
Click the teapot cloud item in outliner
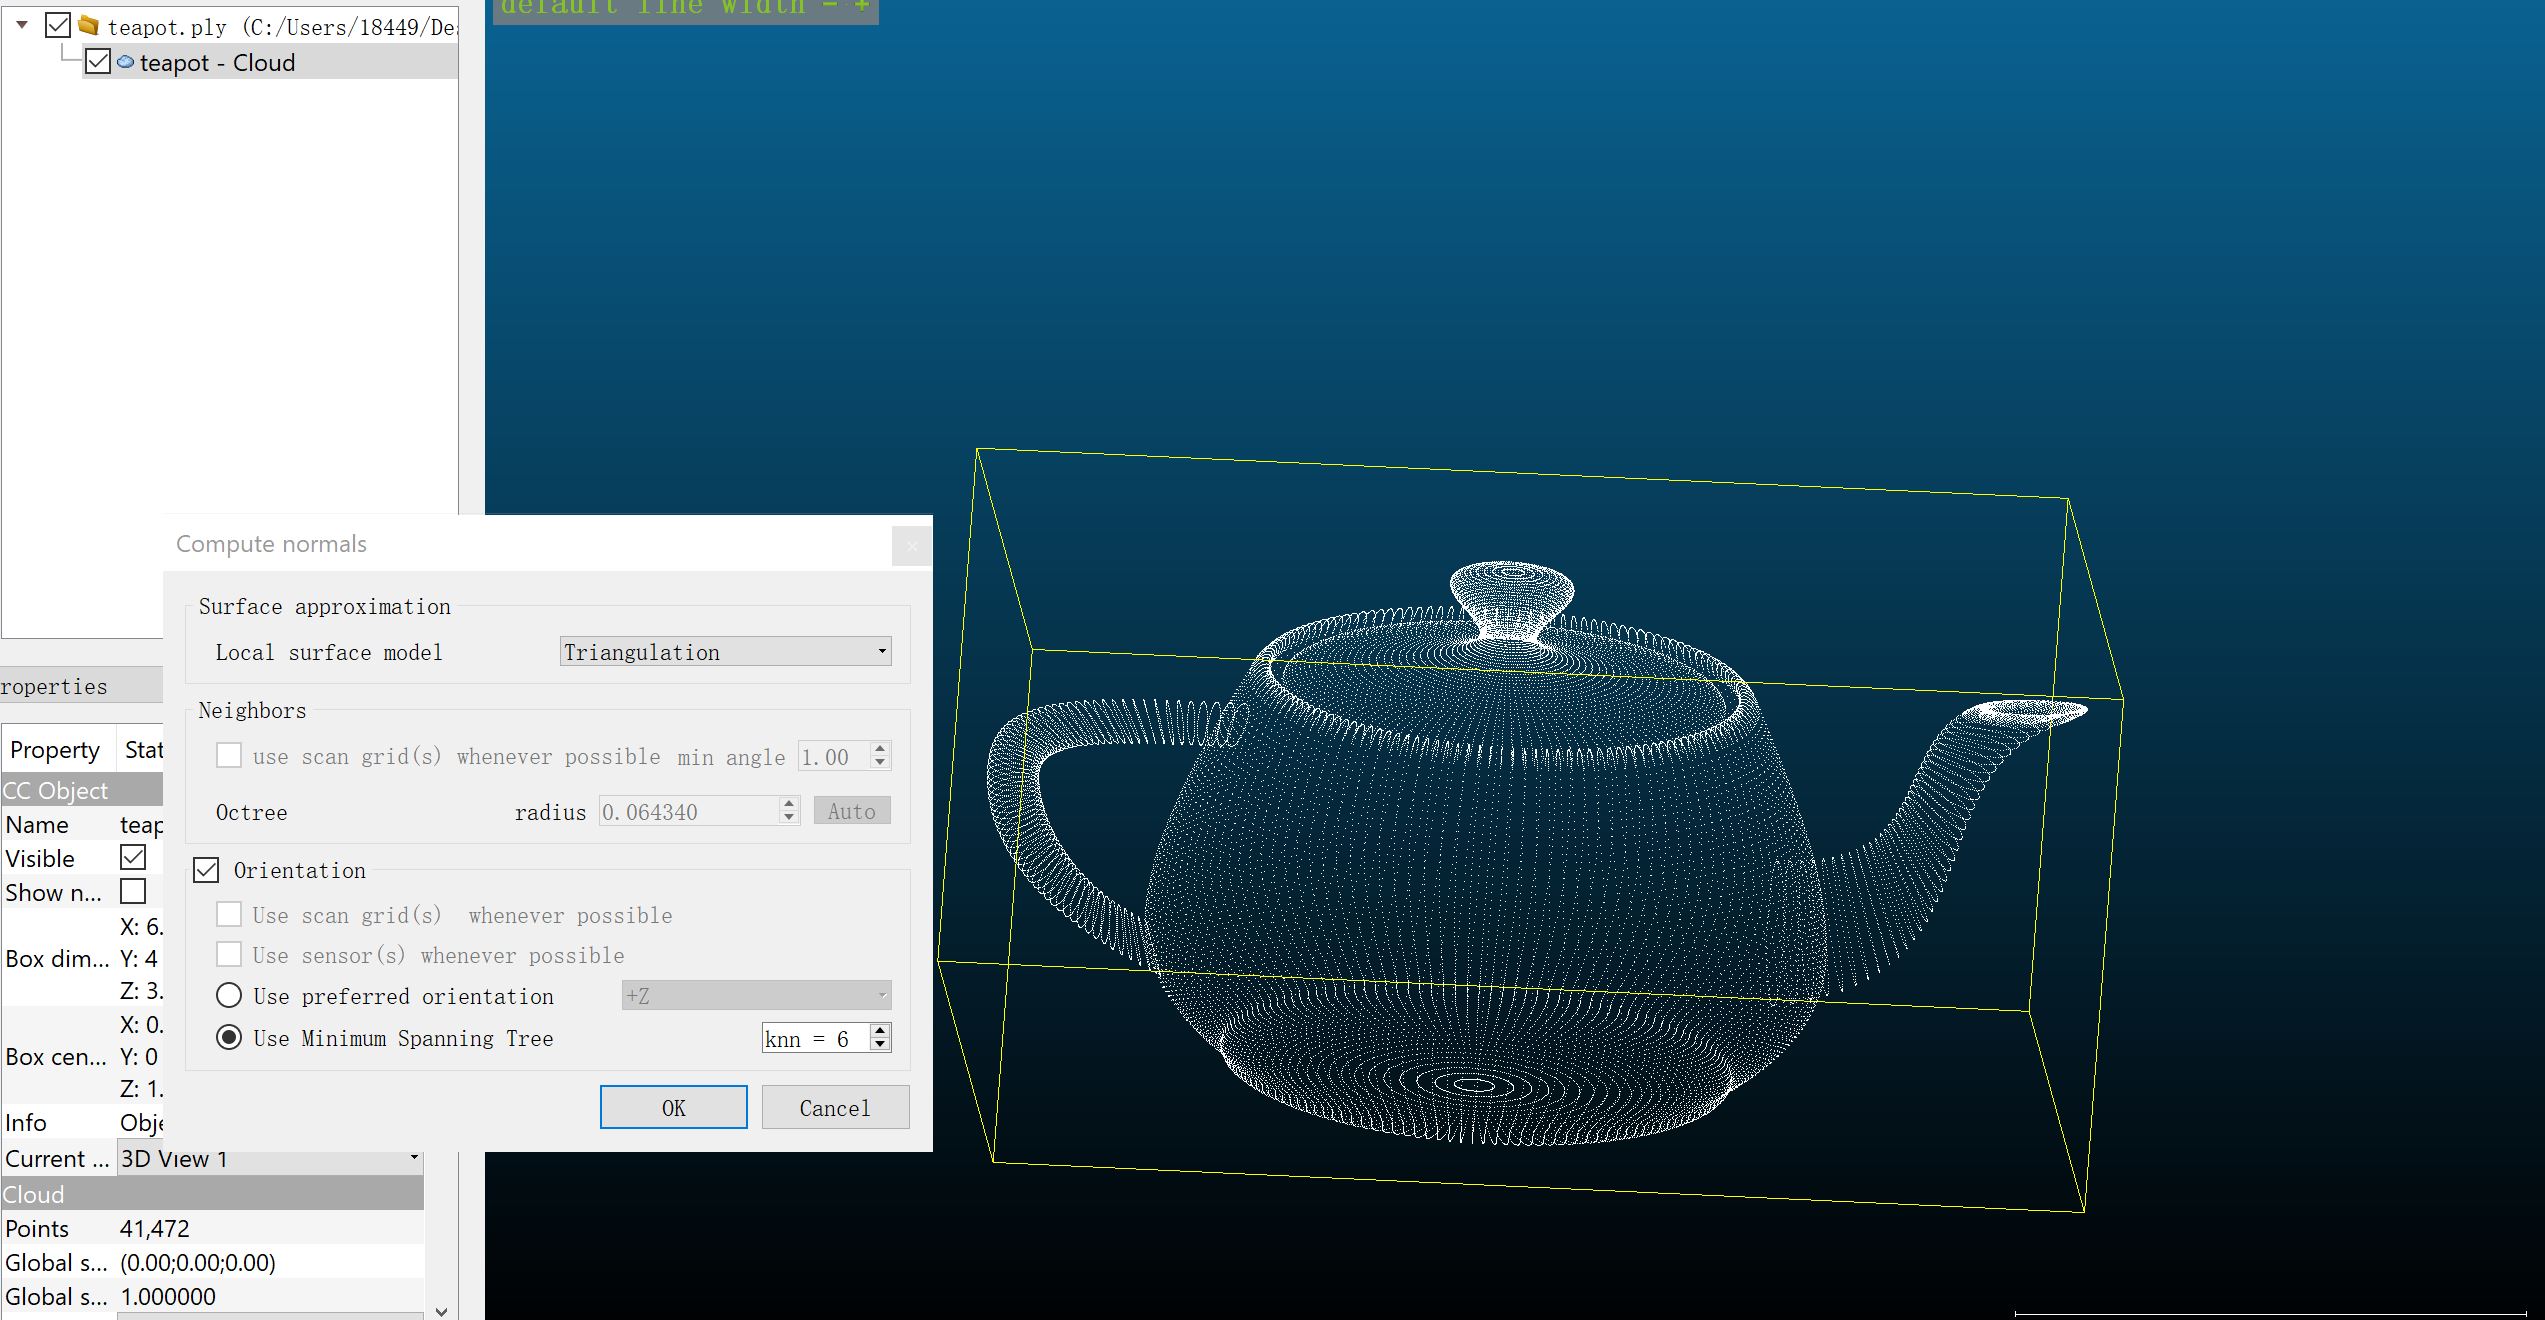click(x=219, y=61)
